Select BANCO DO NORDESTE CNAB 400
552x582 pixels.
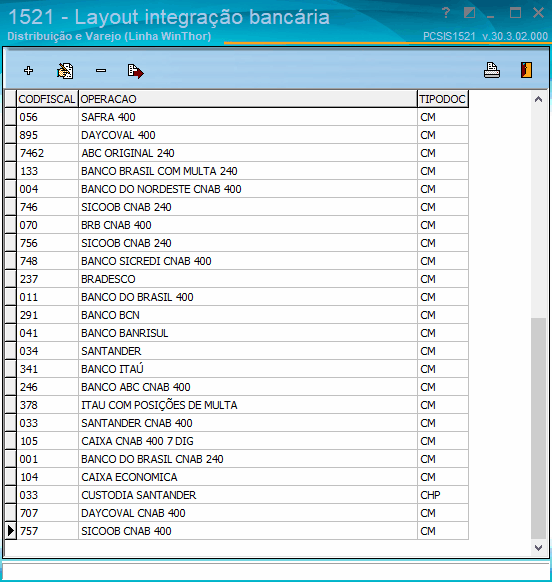(236, 189)
